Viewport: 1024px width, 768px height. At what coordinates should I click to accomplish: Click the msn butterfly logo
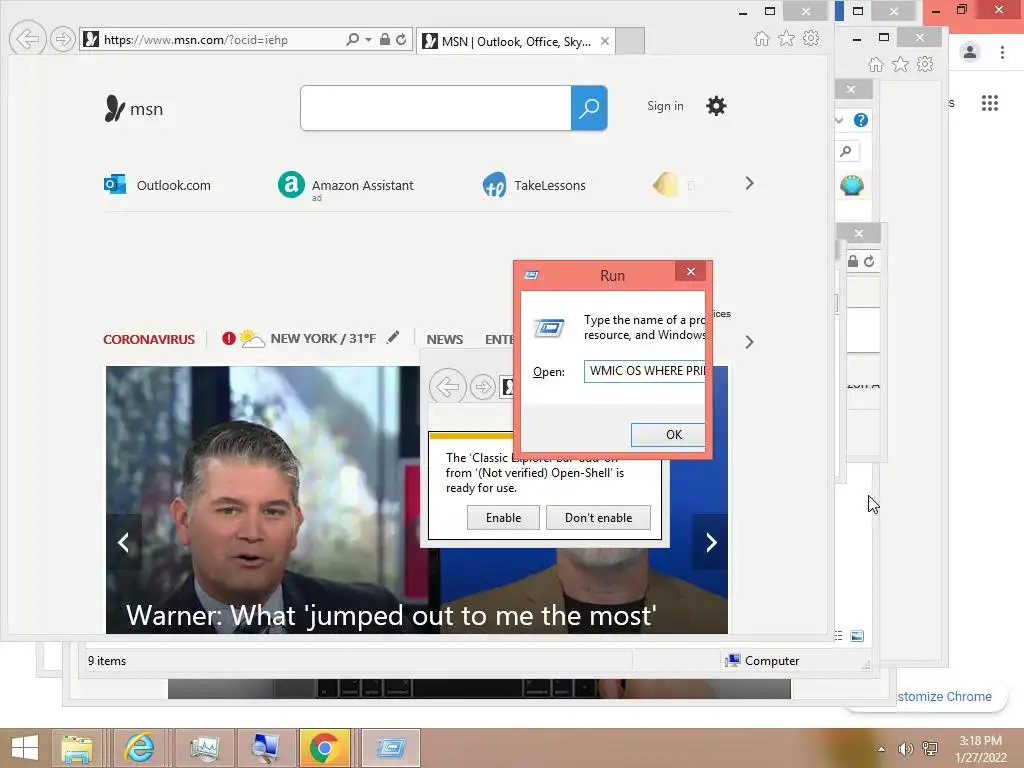(x=133, y=108)
